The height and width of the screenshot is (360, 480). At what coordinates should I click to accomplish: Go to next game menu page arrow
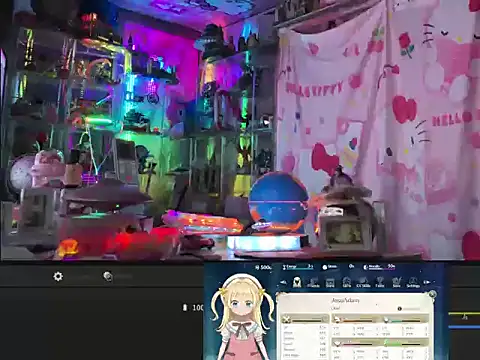[427, 282]
